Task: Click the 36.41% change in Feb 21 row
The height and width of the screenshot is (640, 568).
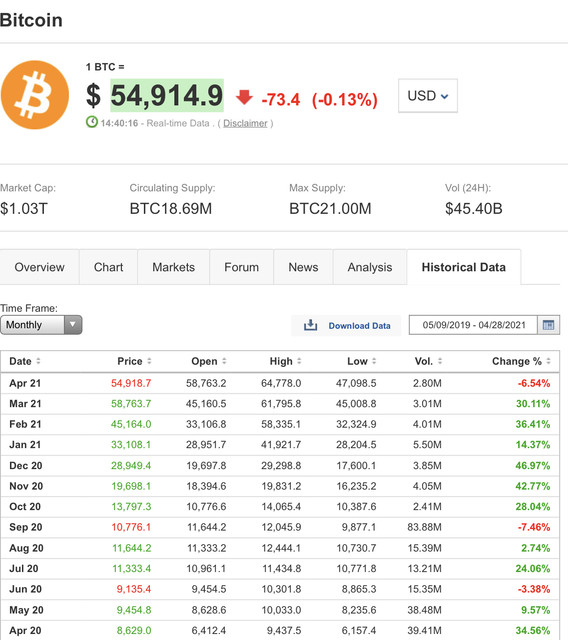Action: (533, 424)
